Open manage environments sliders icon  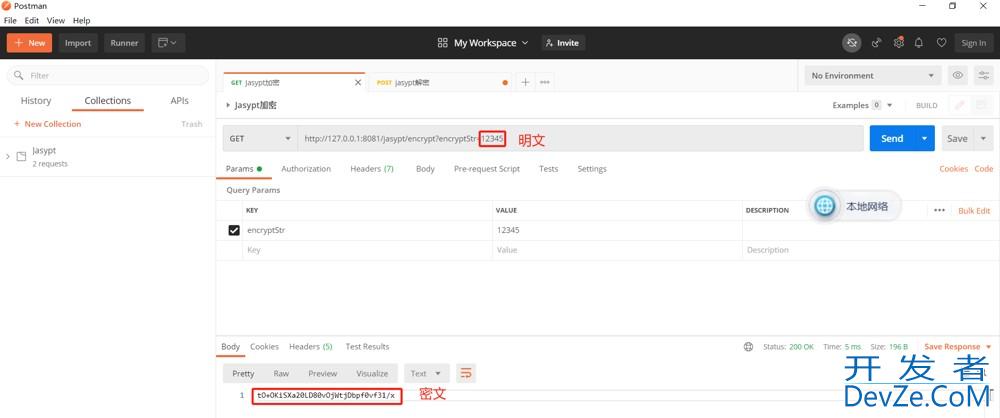click(985, 75)
